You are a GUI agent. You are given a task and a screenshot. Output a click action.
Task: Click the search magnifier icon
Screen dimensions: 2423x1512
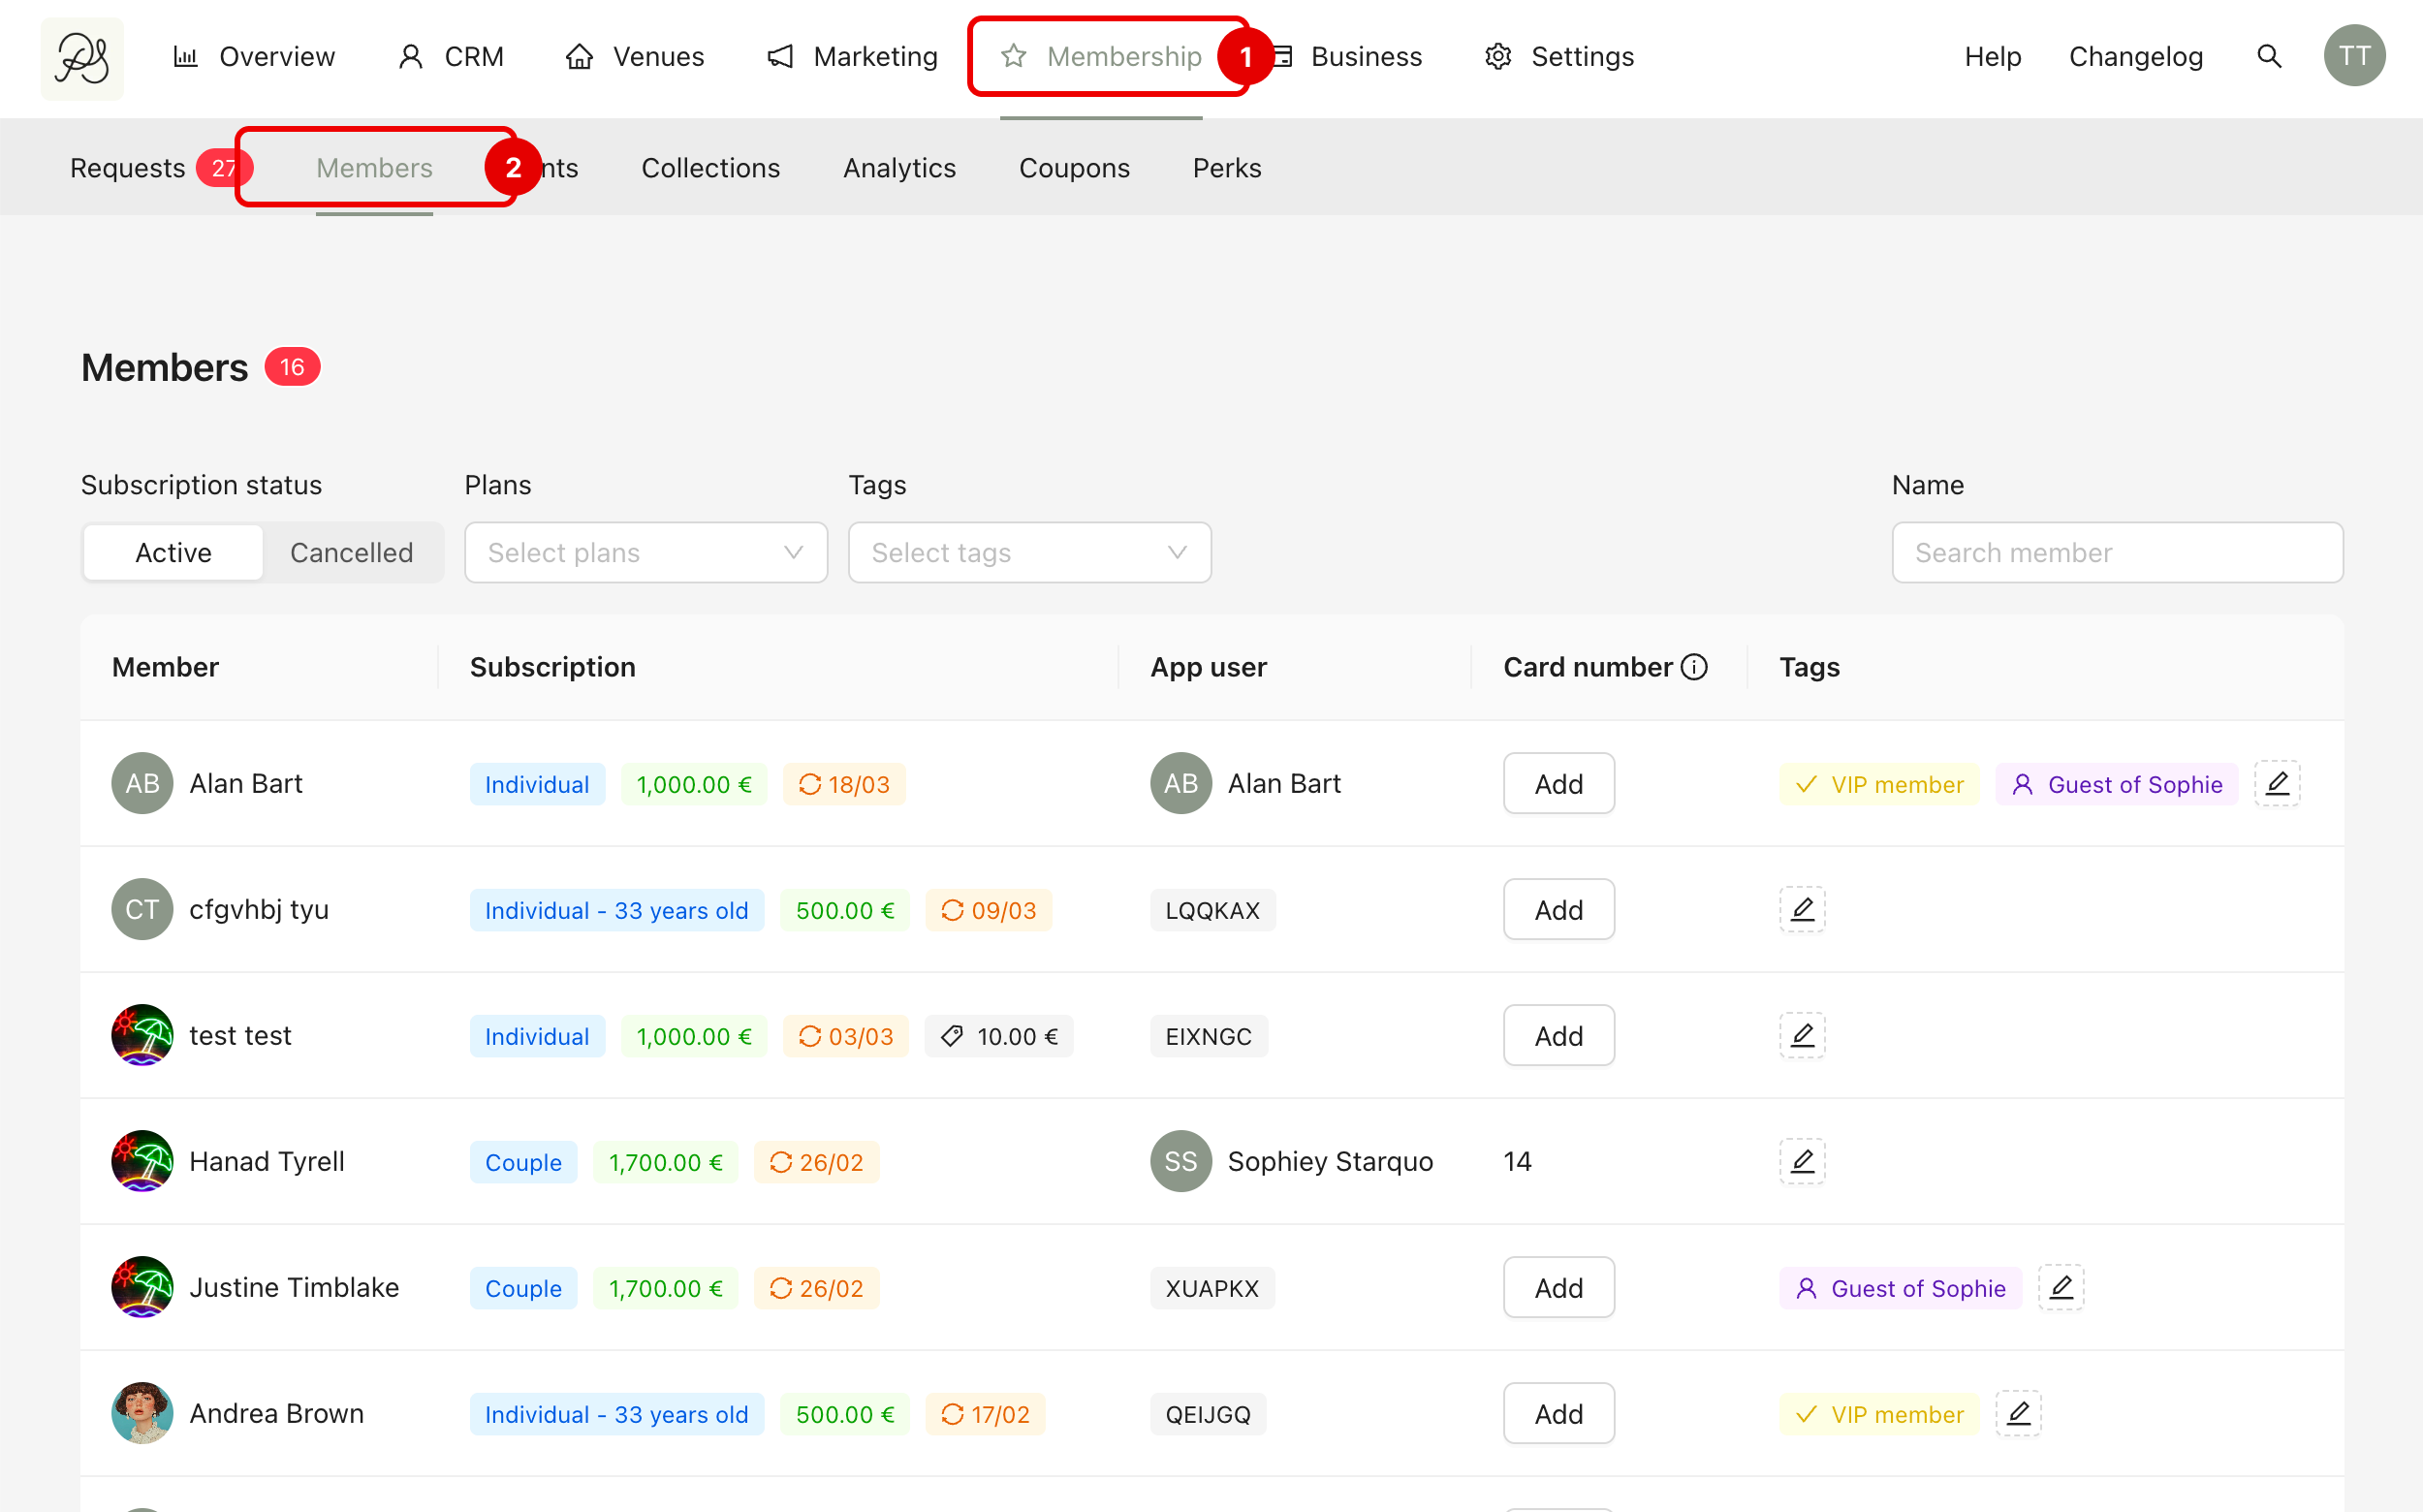2269,56
